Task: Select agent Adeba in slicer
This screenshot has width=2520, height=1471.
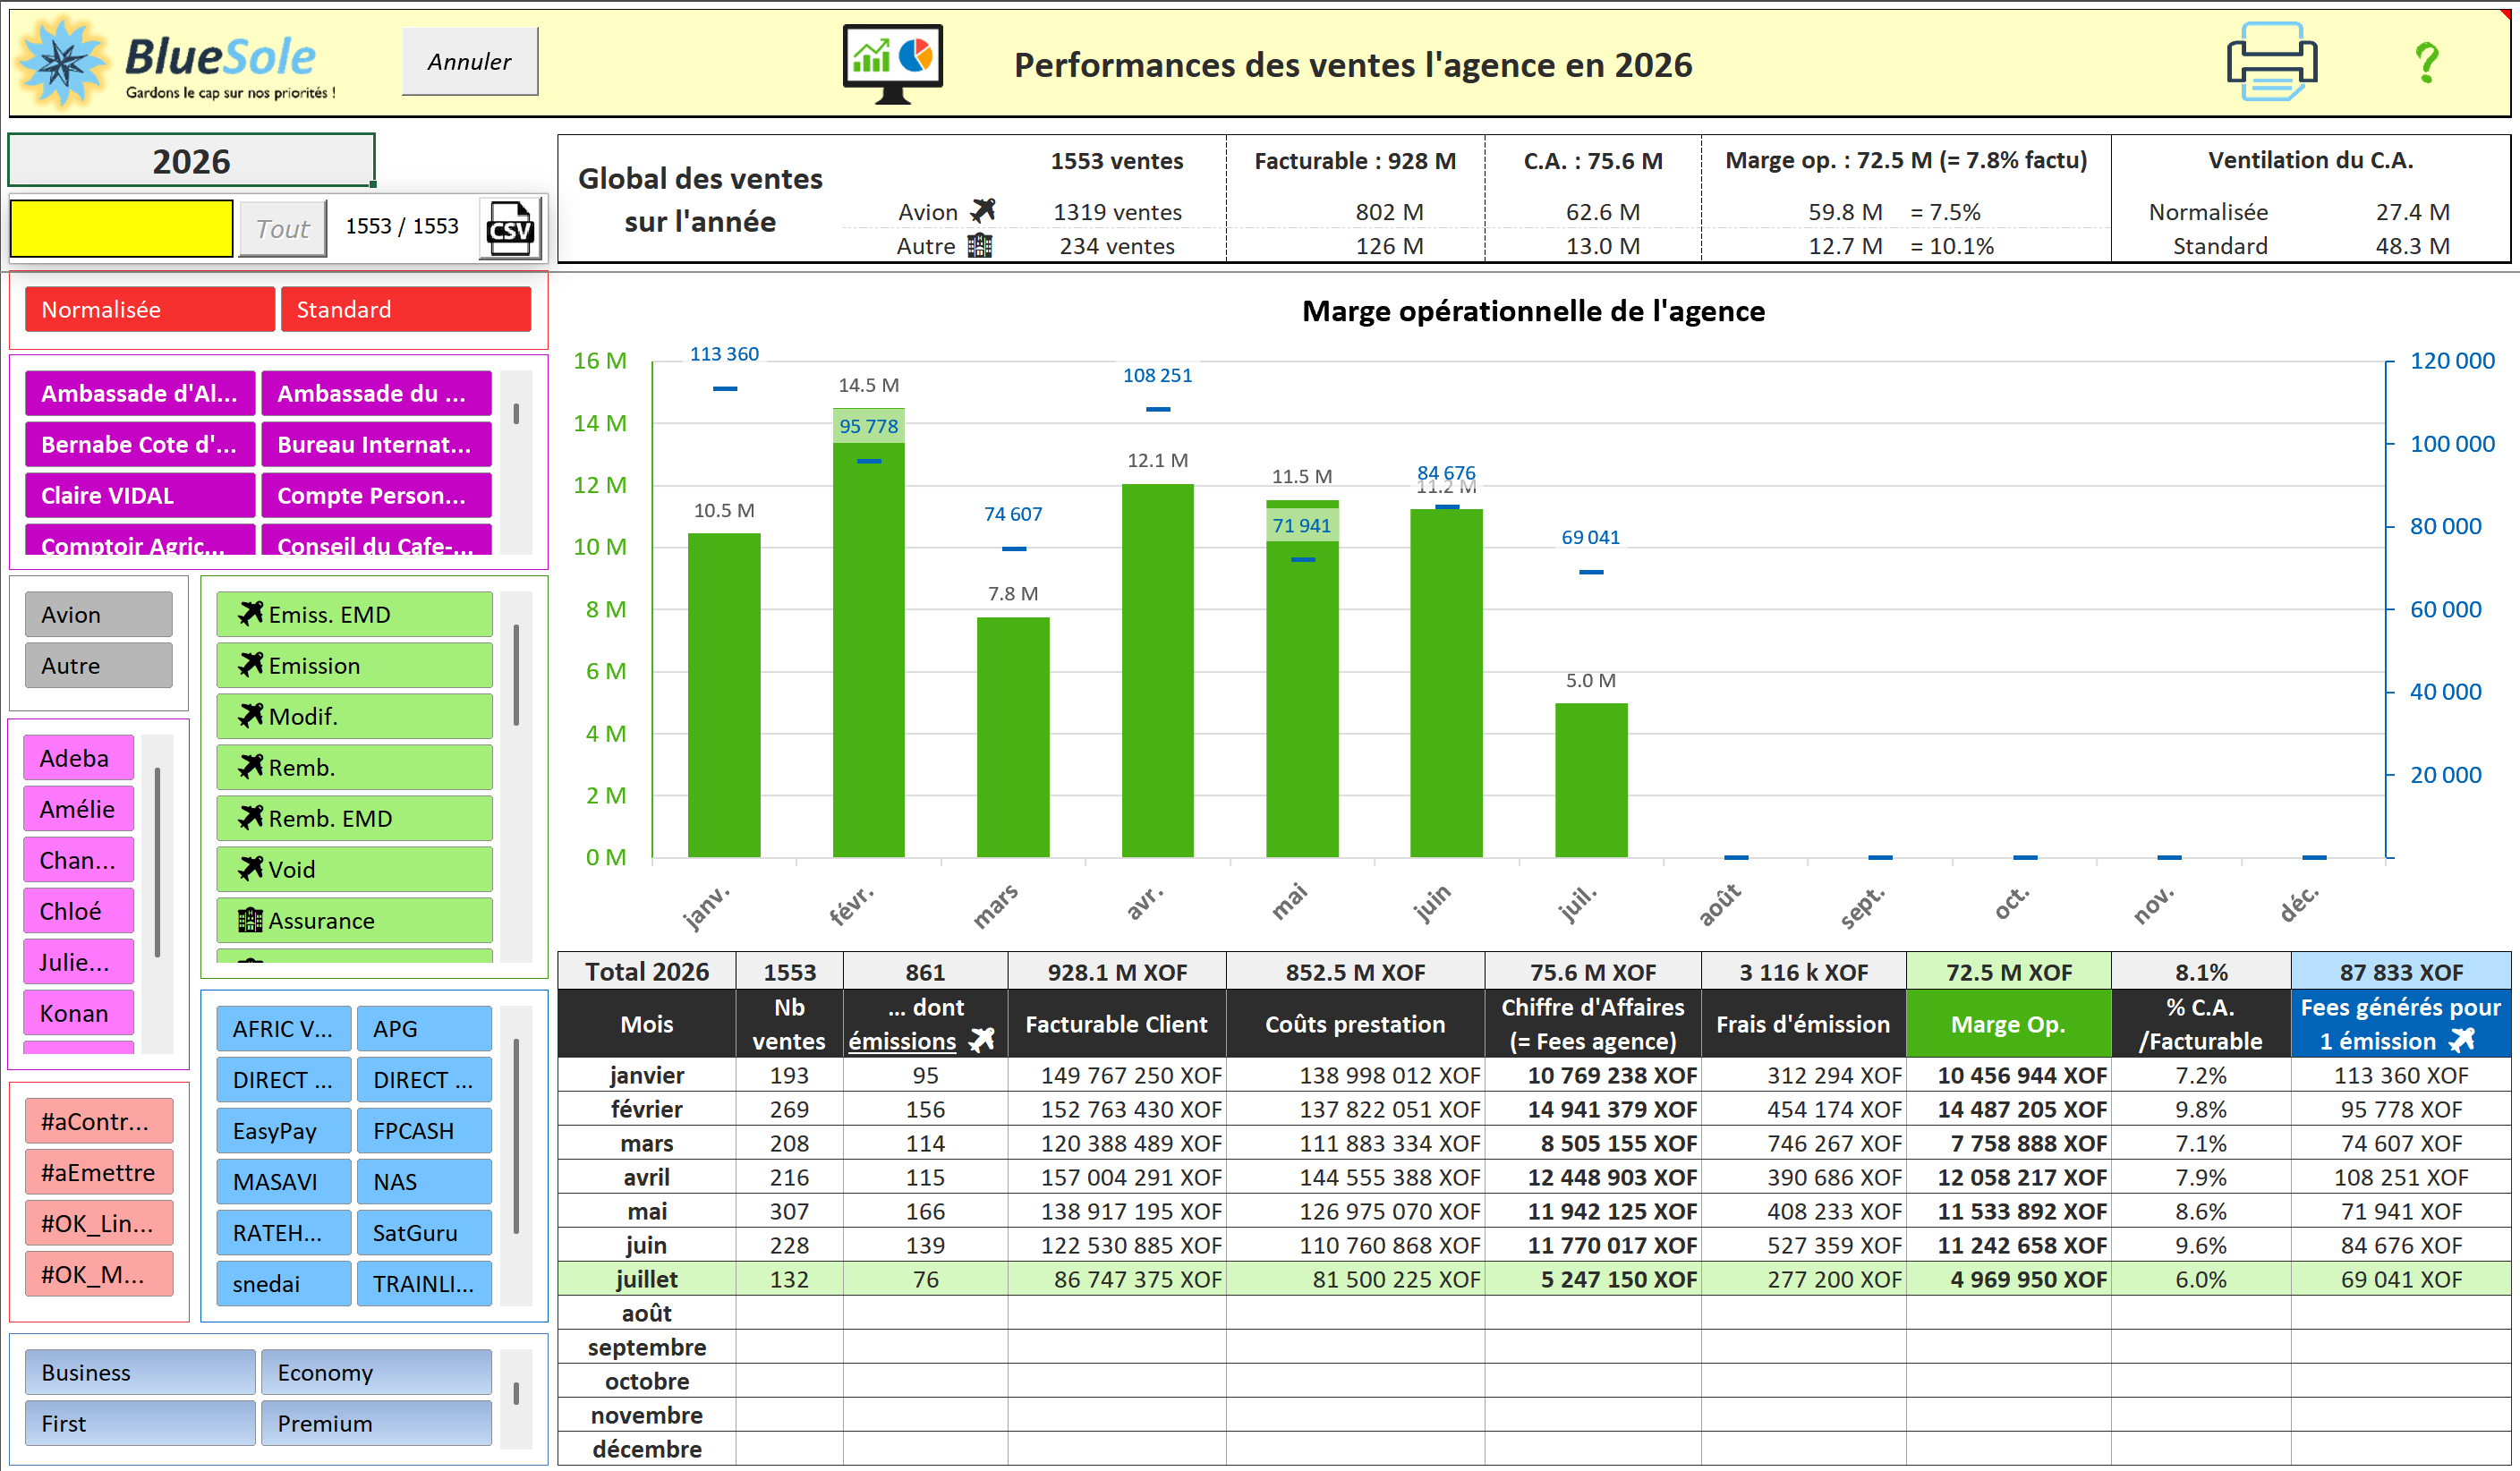Action: tap(79, 759)
